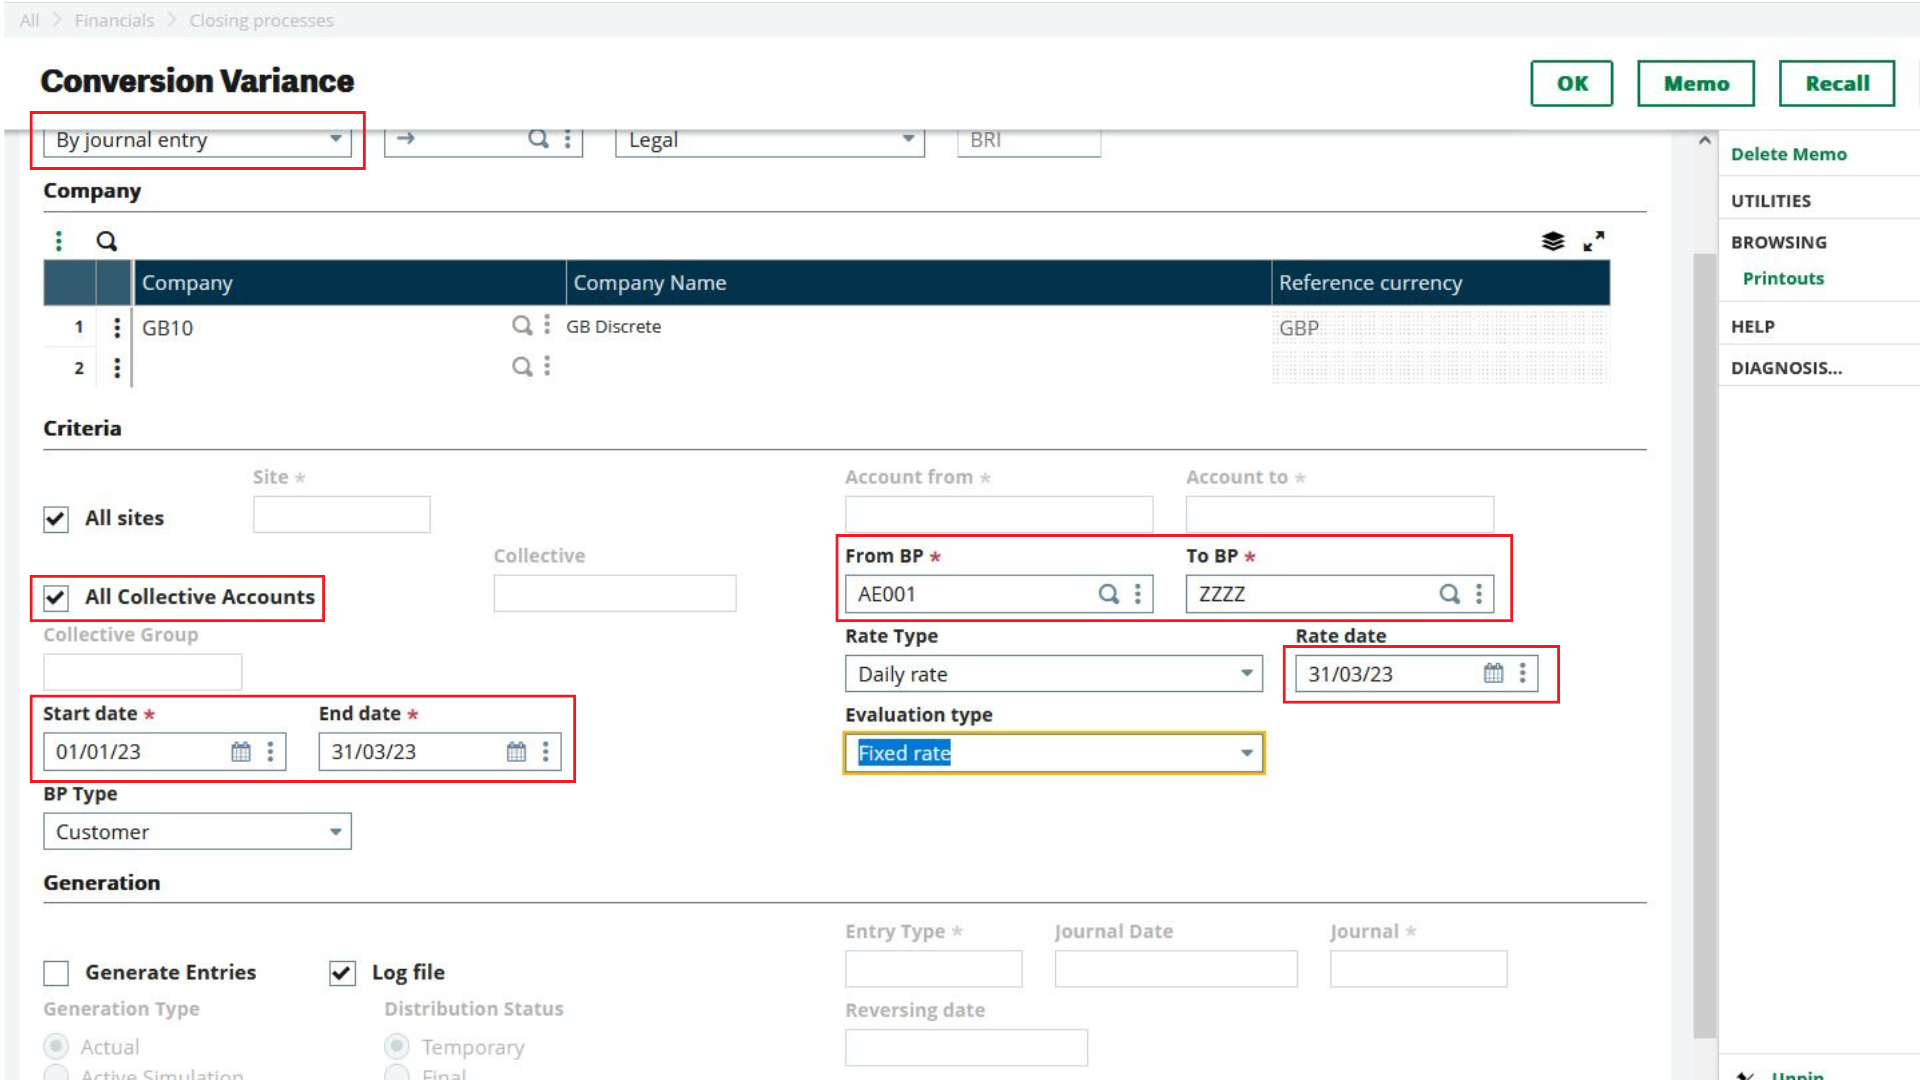Open the Start date calendar picker
This screenshot has height=1080, width=1920.
click(x=241, y=752)
